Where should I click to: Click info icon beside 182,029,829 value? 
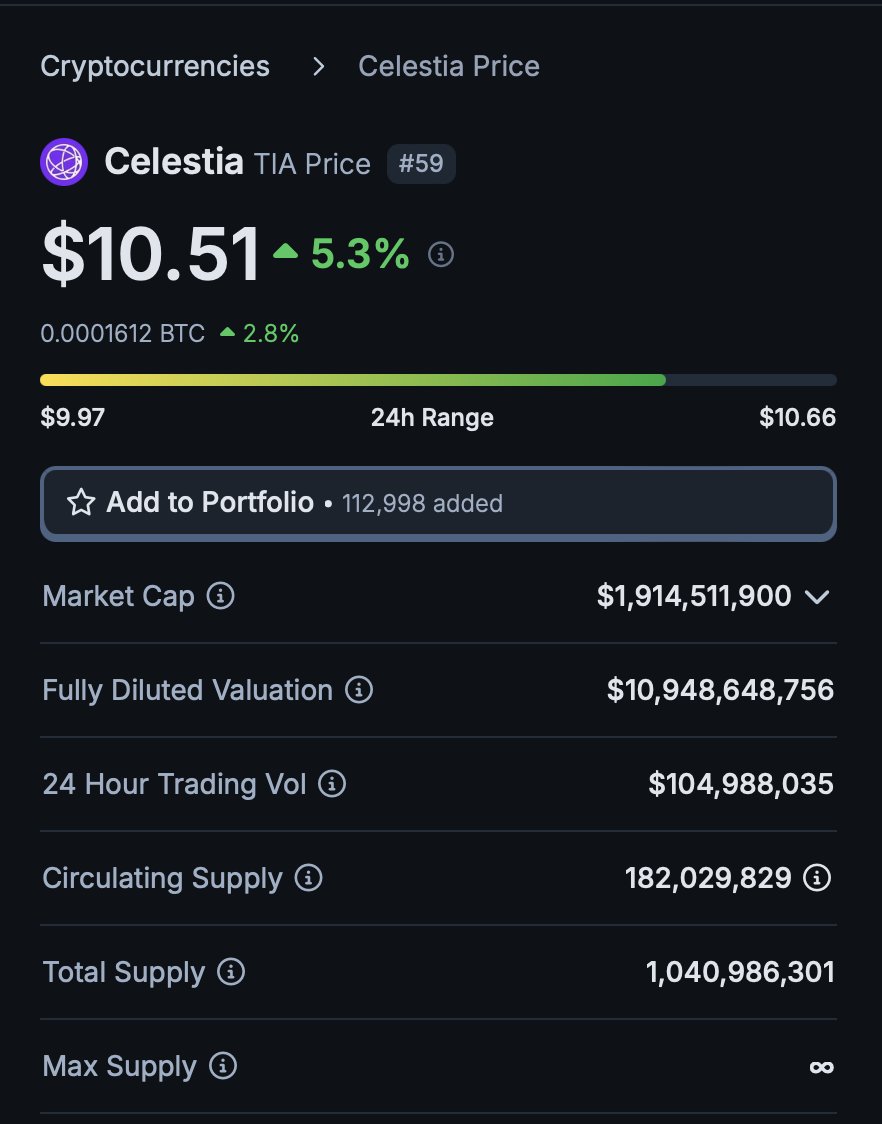coord(818,878)
